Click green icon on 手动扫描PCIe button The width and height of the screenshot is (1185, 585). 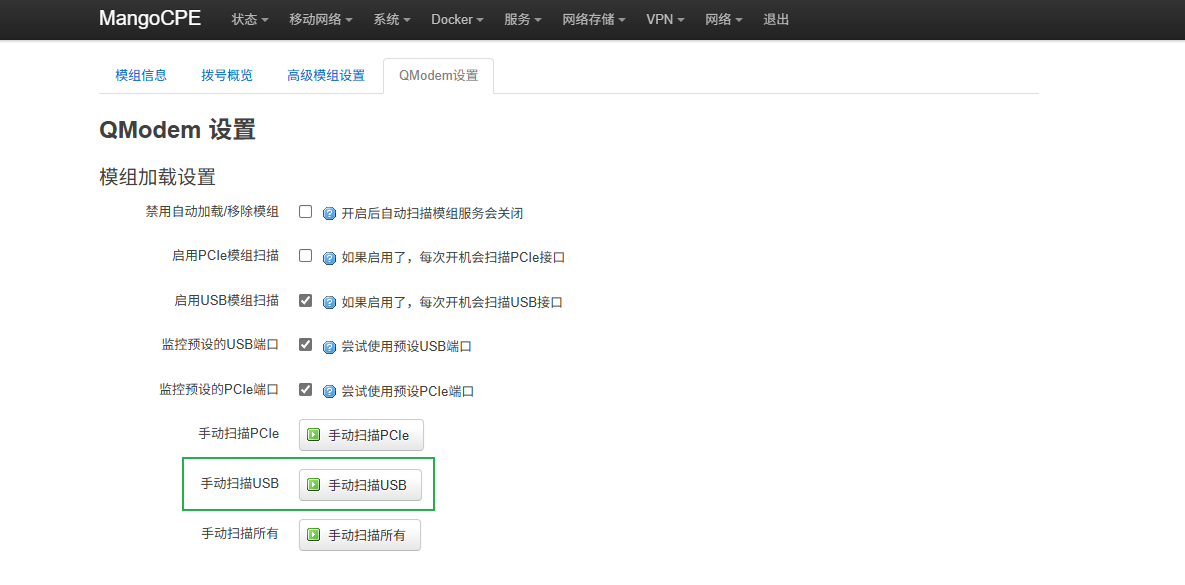click(x=314, y=435)
